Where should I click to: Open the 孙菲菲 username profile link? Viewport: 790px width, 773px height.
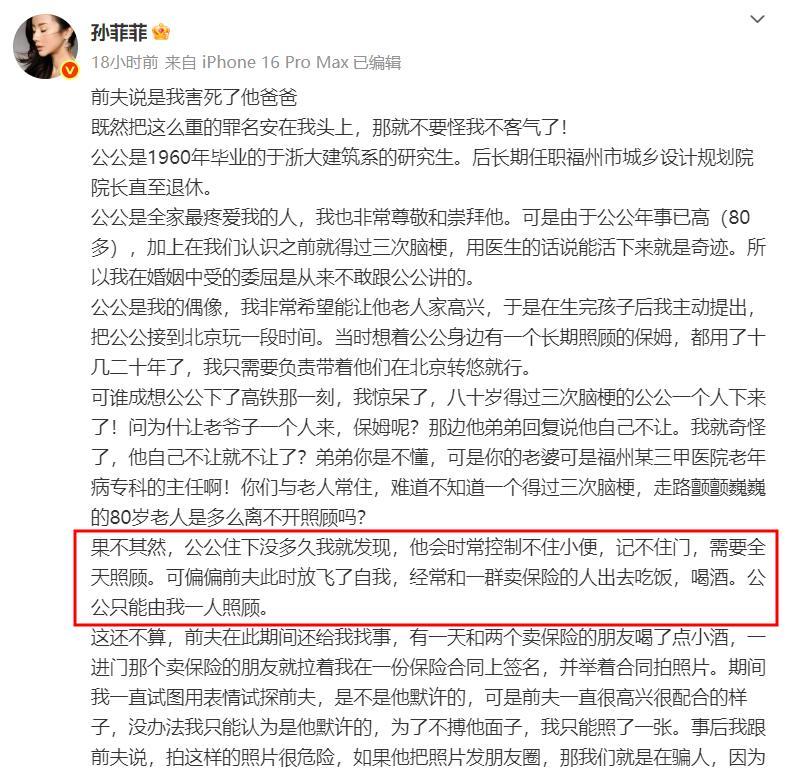tap(119, 32)
